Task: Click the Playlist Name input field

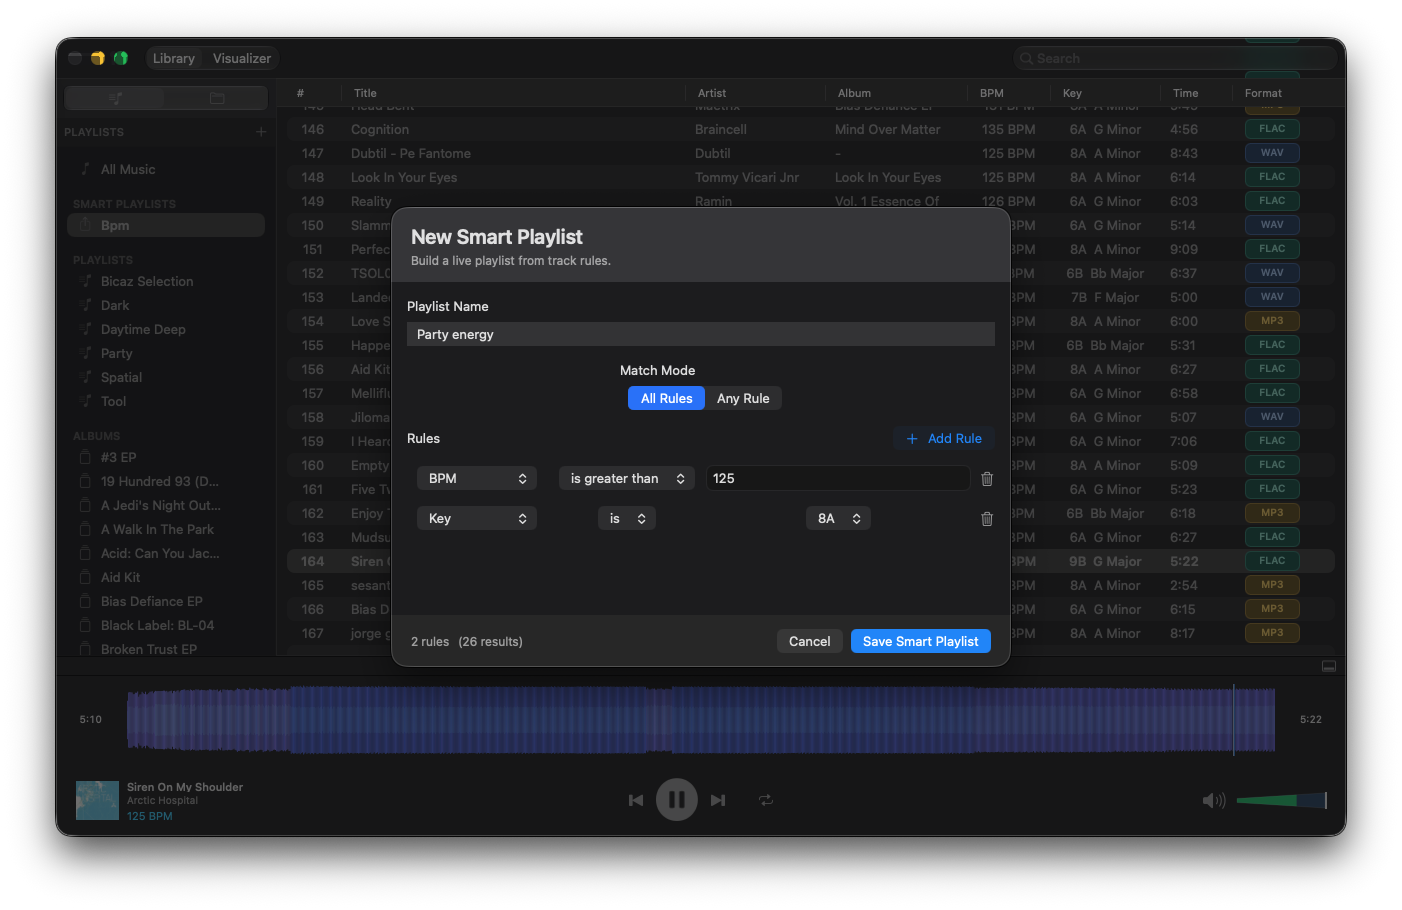Action: point(701,334)
